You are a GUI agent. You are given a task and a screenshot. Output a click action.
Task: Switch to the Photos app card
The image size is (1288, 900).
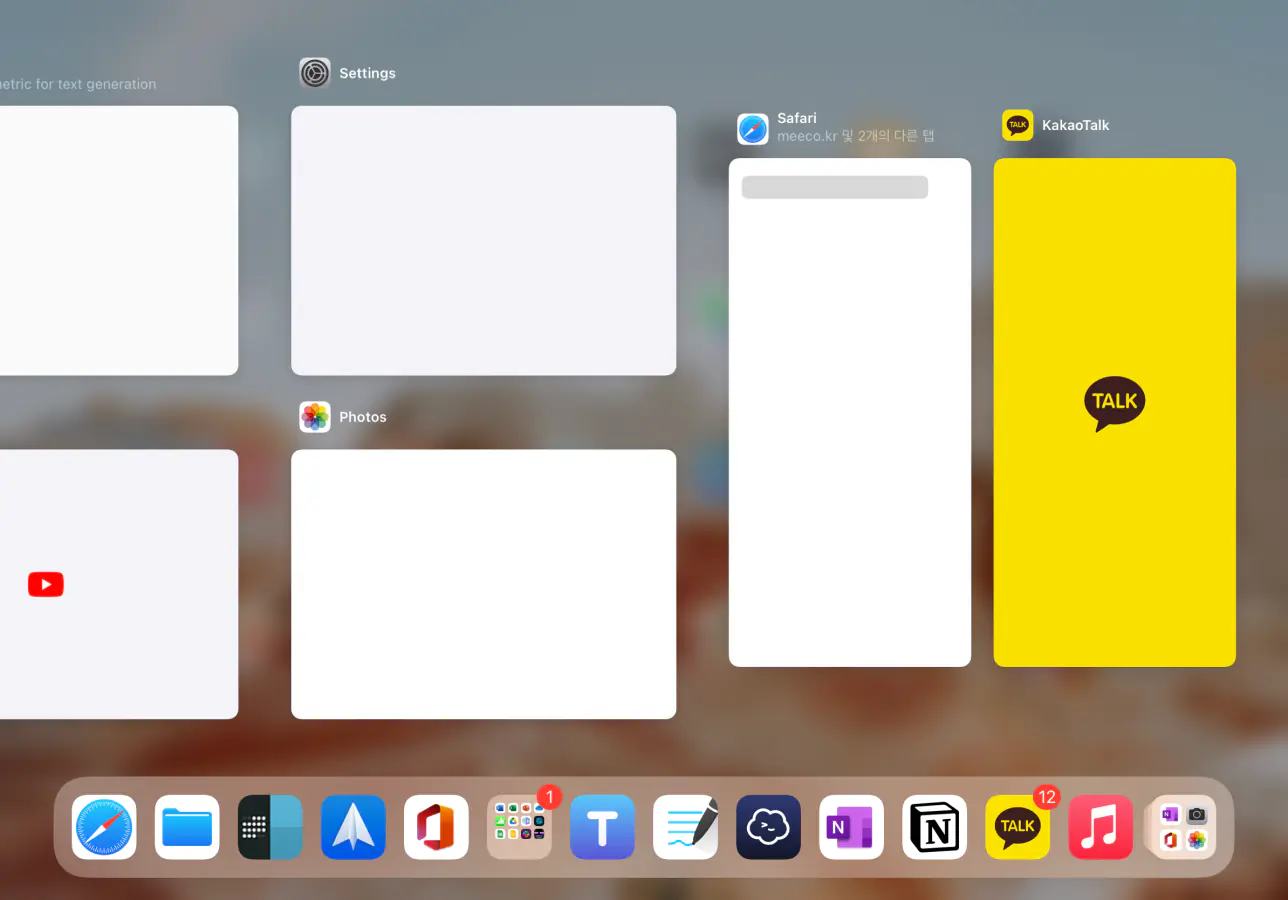[483, 584]
